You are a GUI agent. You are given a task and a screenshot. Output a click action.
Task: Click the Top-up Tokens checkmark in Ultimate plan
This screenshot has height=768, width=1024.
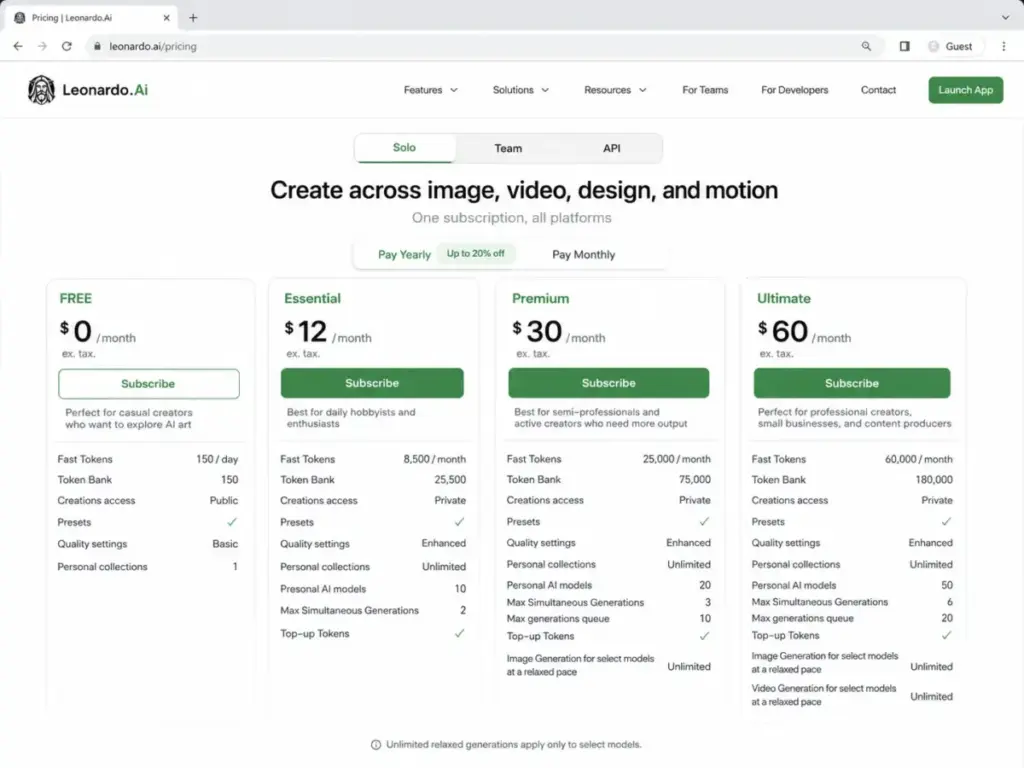(x=946, y=635)
